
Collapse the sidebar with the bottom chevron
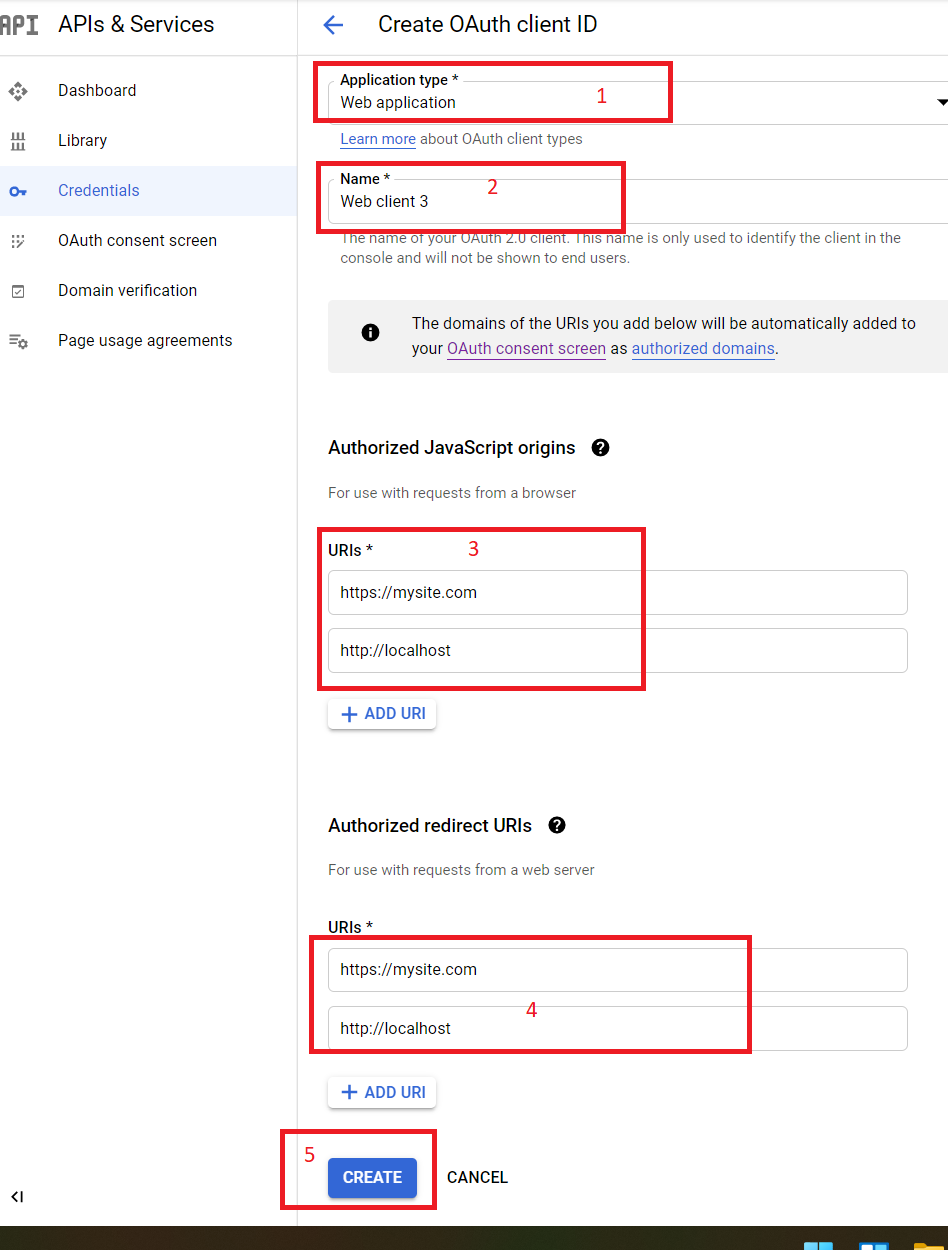(17, 1196)
